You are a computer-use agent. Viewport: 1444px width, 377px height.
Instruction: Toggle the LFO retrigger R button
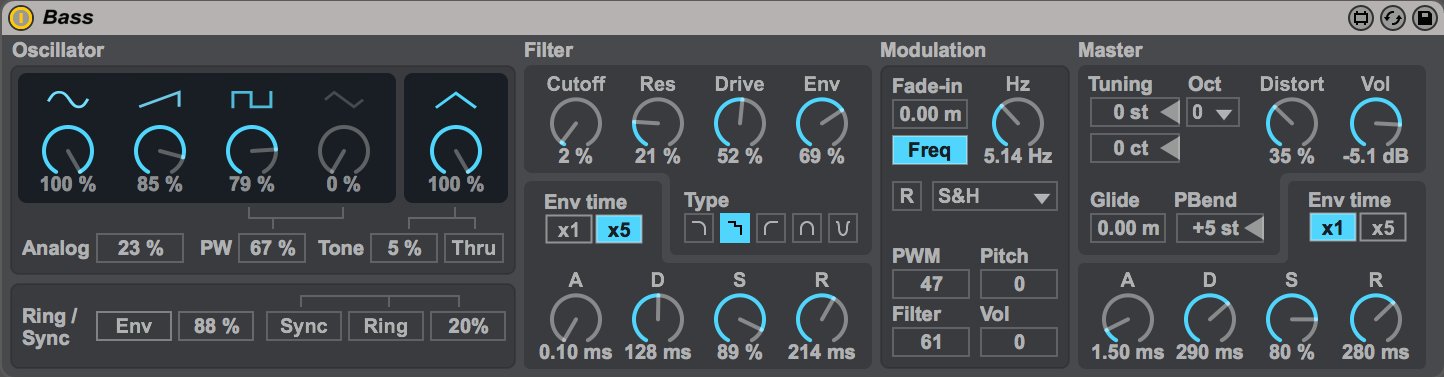coord(906,197)
